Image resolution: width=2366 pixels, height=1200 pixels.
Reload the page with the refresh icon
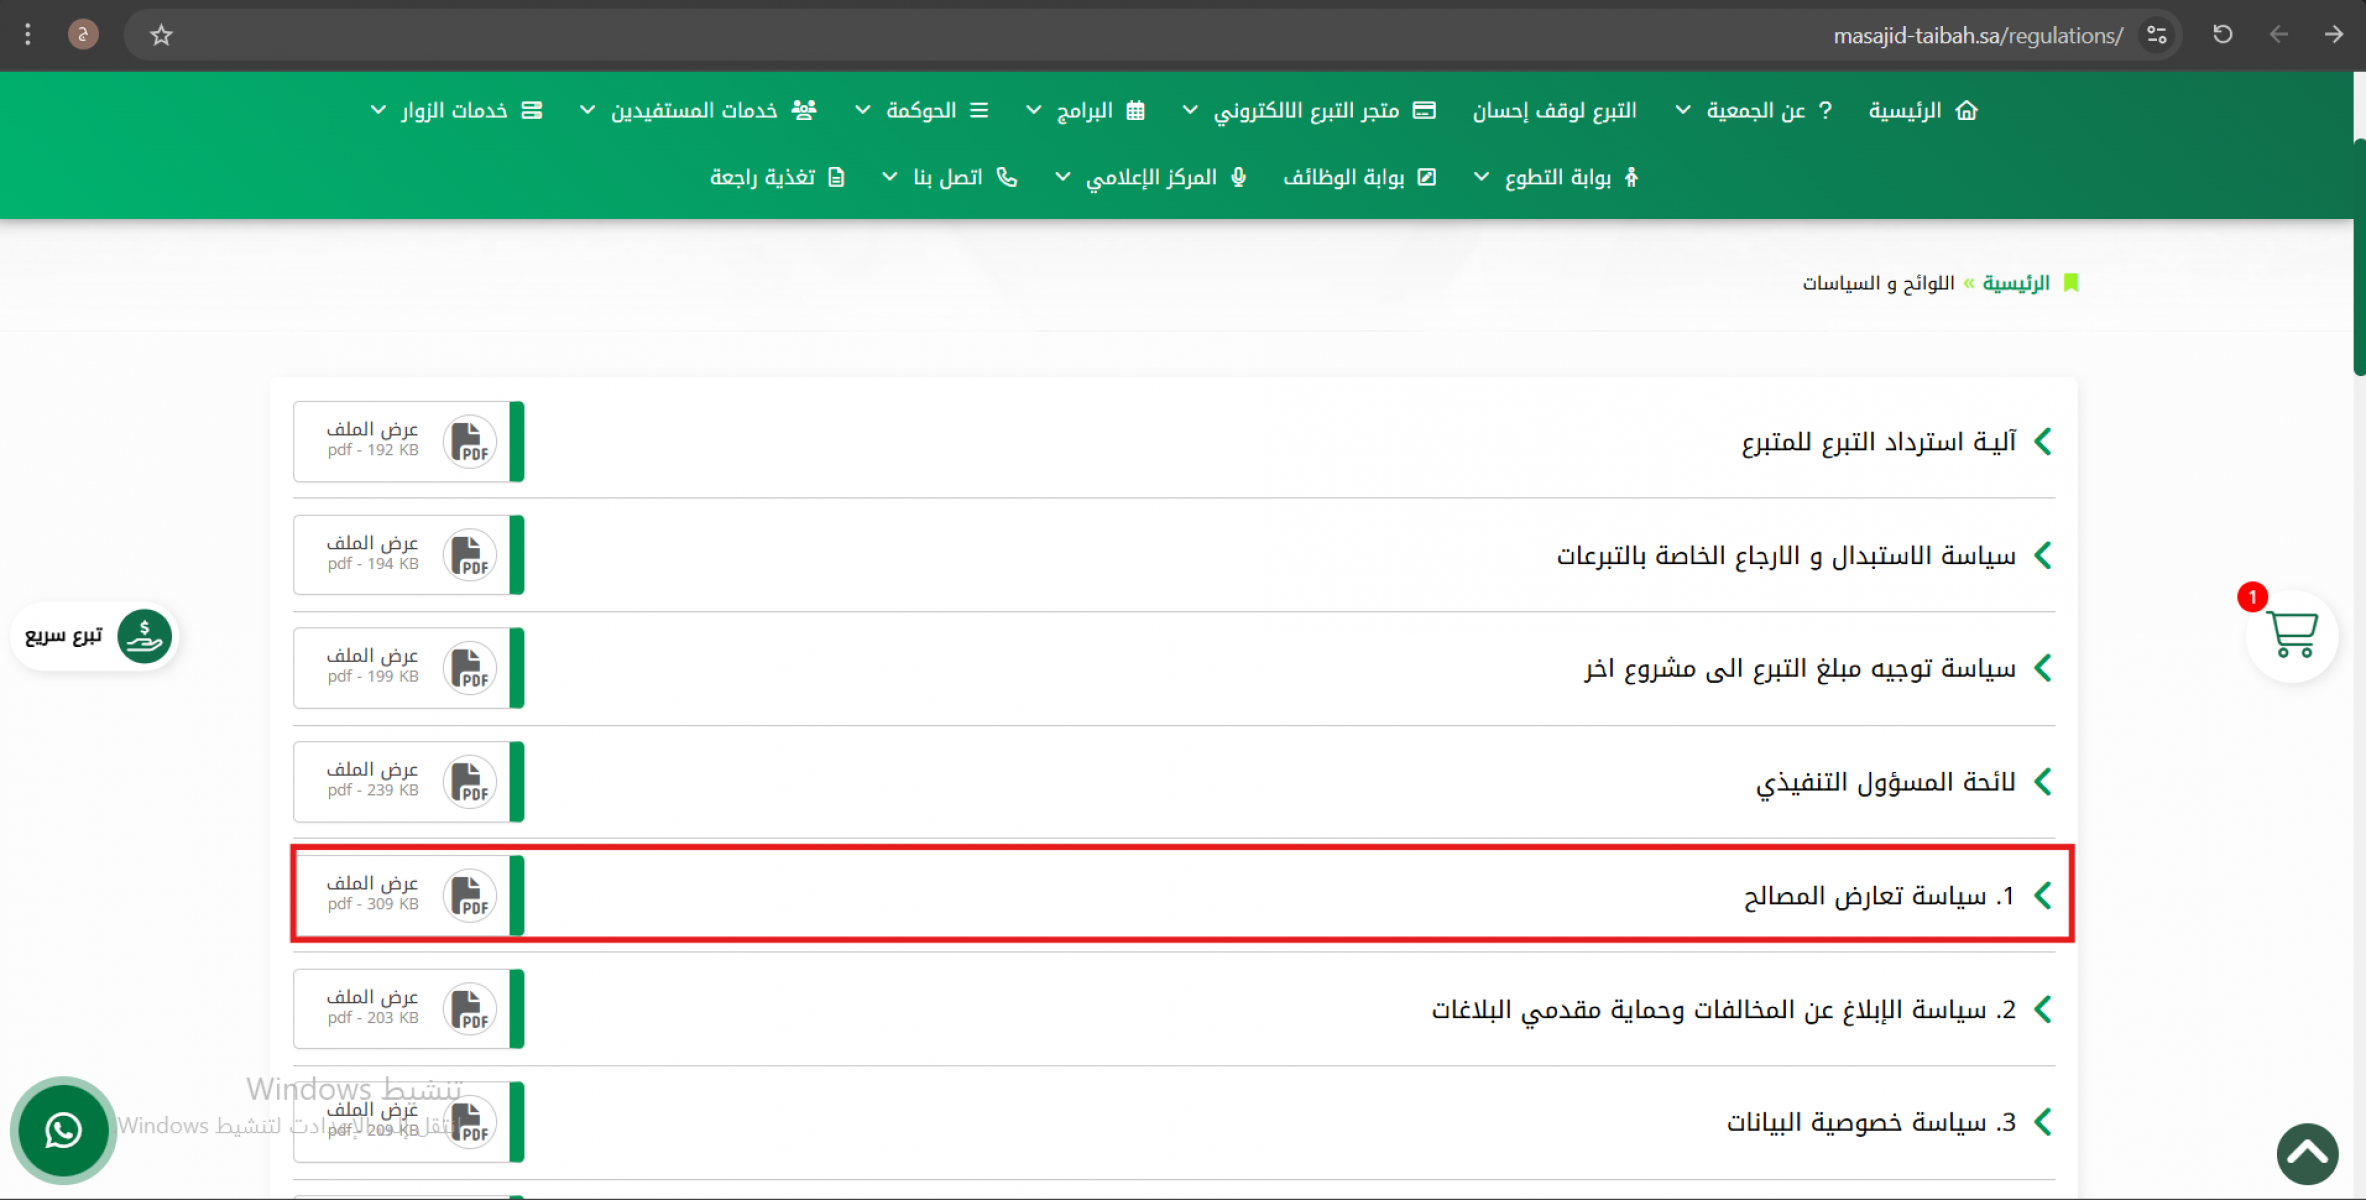click(x=2222, y=35)
